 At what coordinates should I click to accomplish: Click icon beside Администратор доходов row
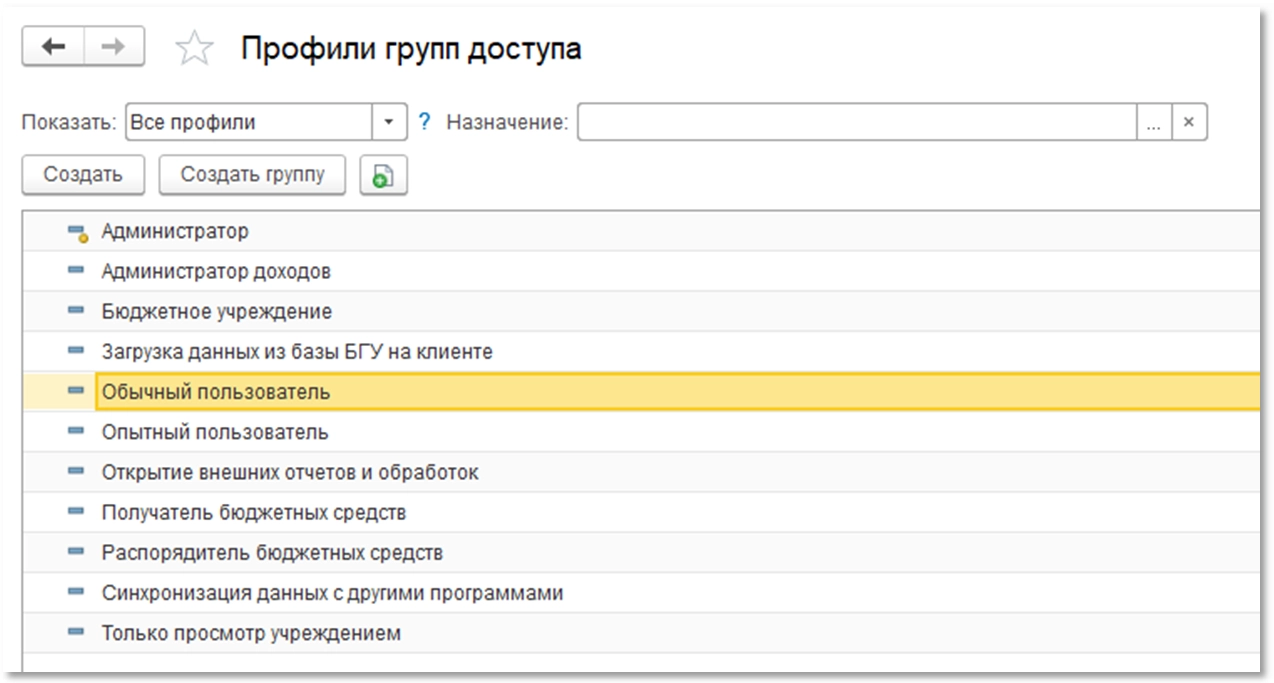click(x=75, y=271)
